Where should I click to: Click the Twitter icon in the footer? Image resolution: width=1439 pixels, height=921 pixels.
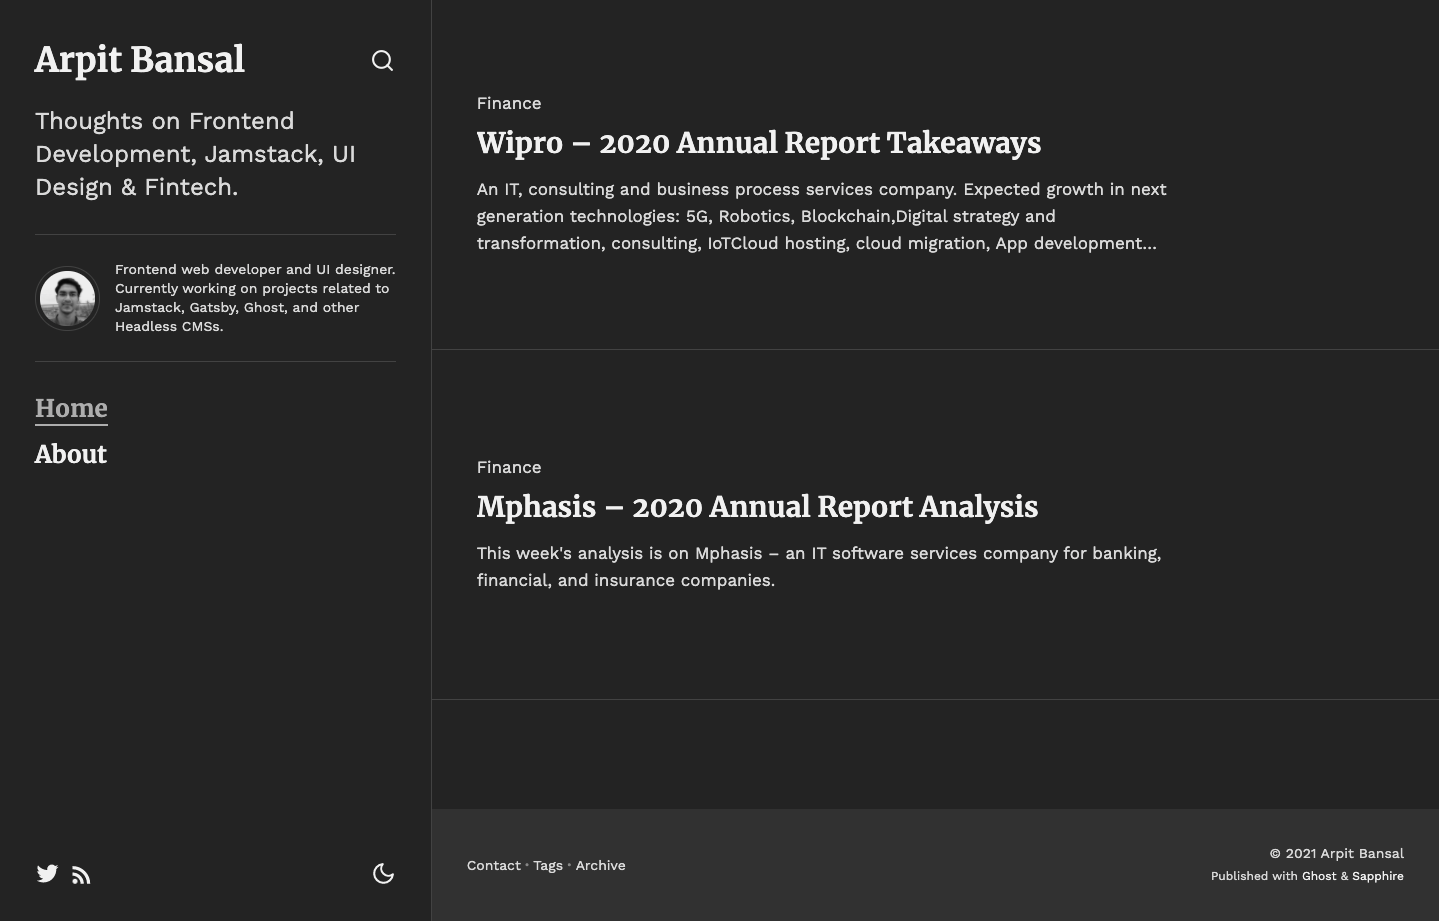pos(47,874)
